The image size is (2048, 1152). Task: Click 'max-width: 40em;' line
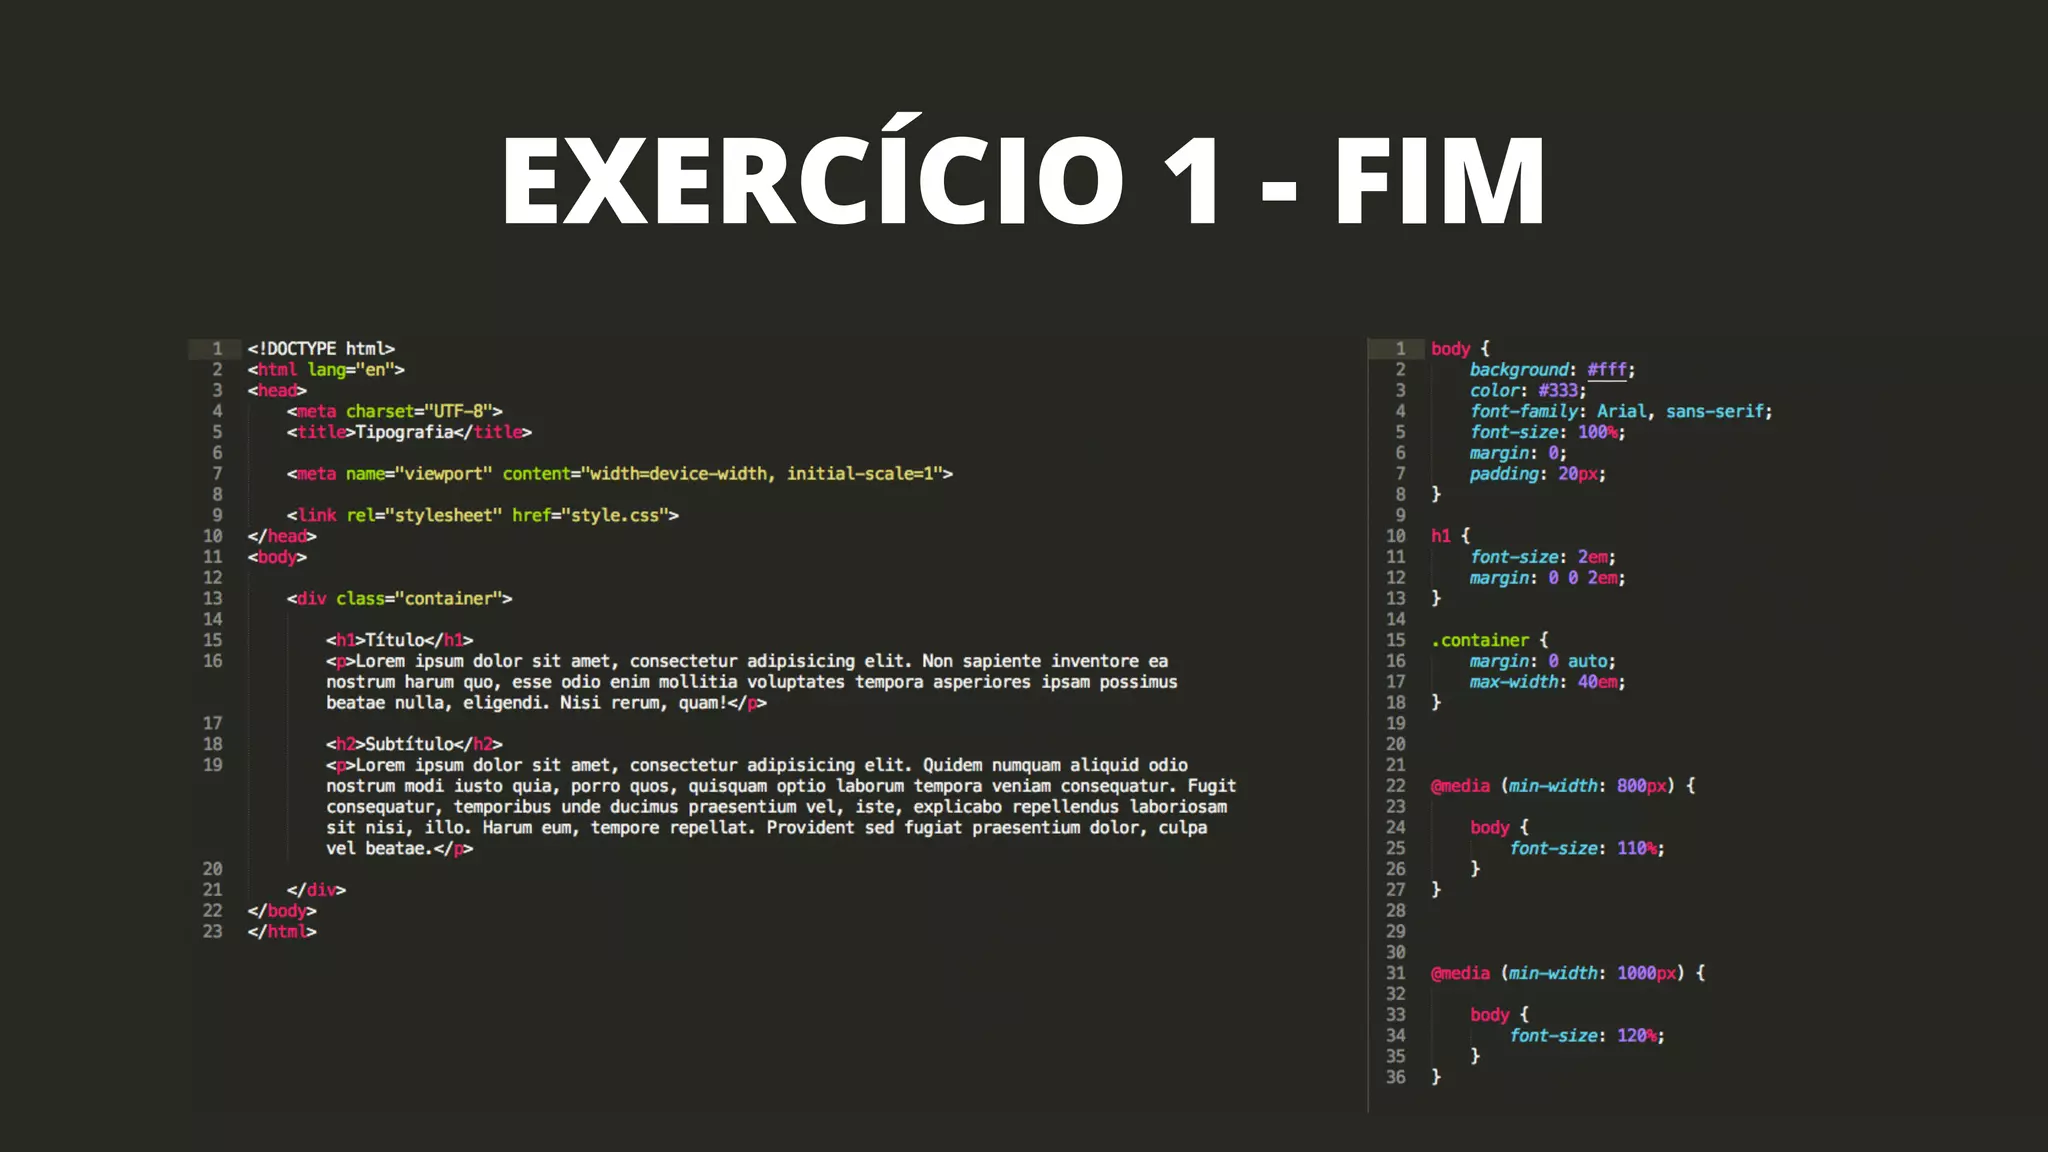(x=1547, y=682)
